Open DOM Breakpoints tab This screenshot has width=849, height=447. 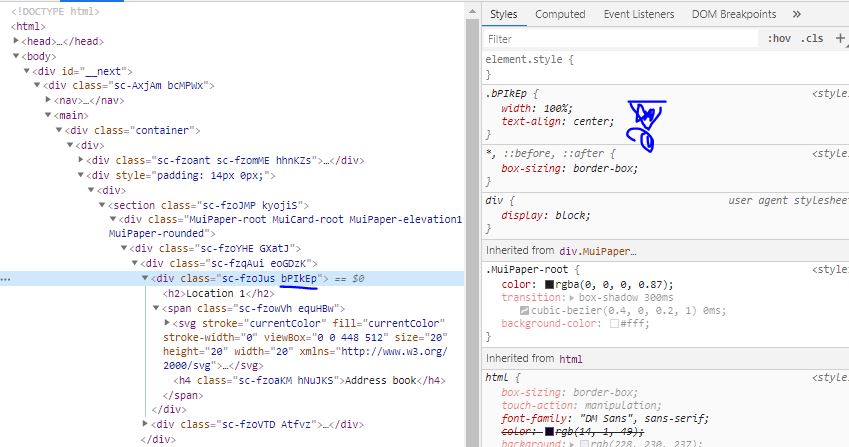tap(734, 14)
